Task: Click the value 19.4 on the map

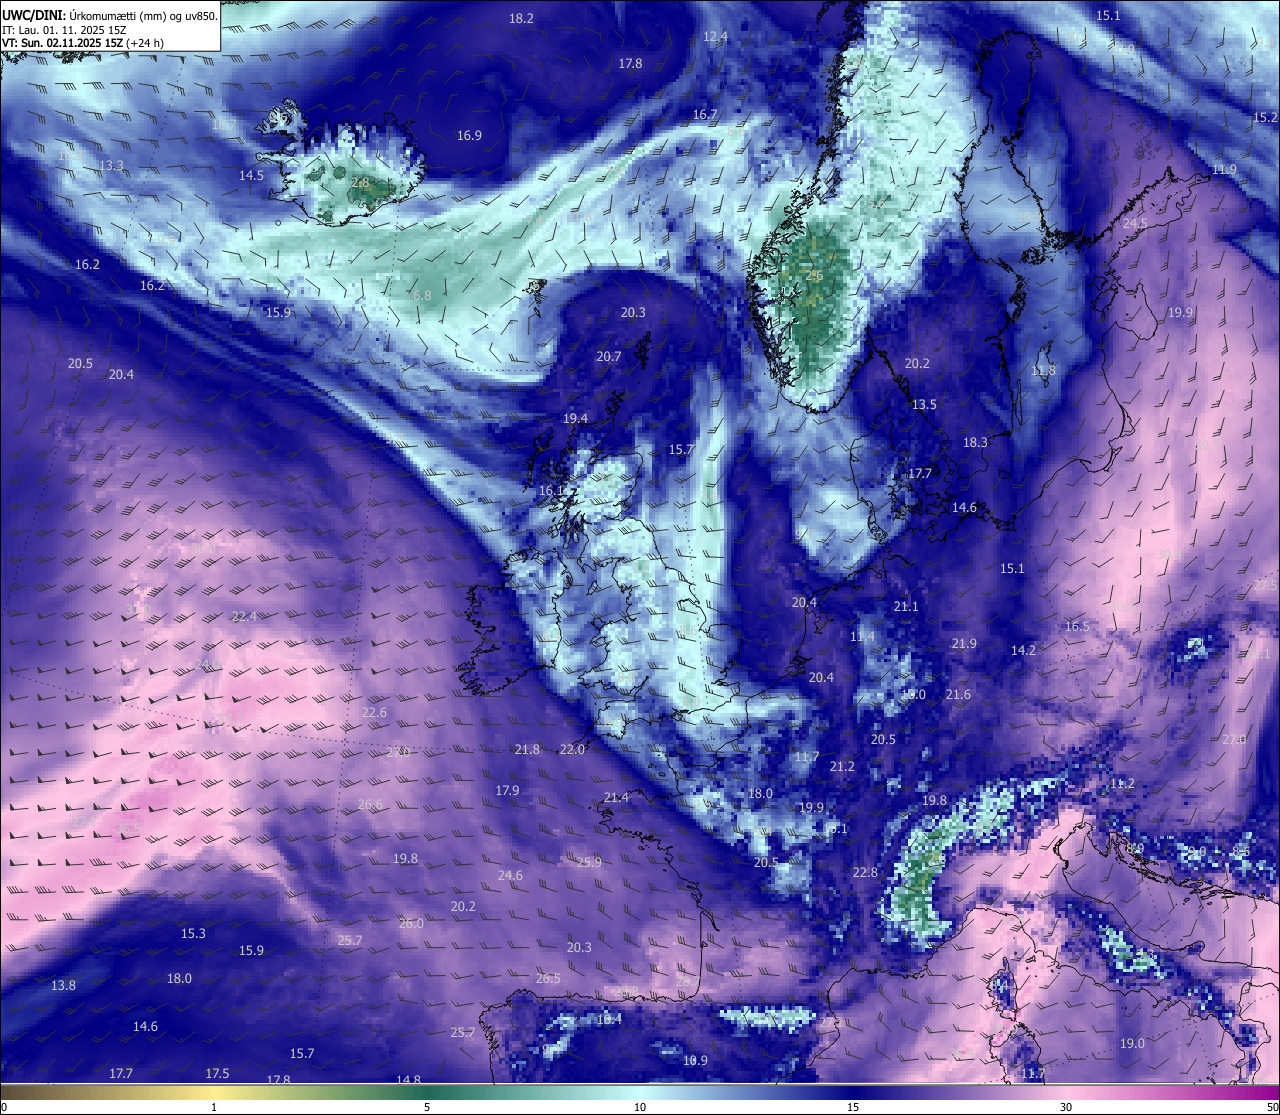Action: point(575,418)
